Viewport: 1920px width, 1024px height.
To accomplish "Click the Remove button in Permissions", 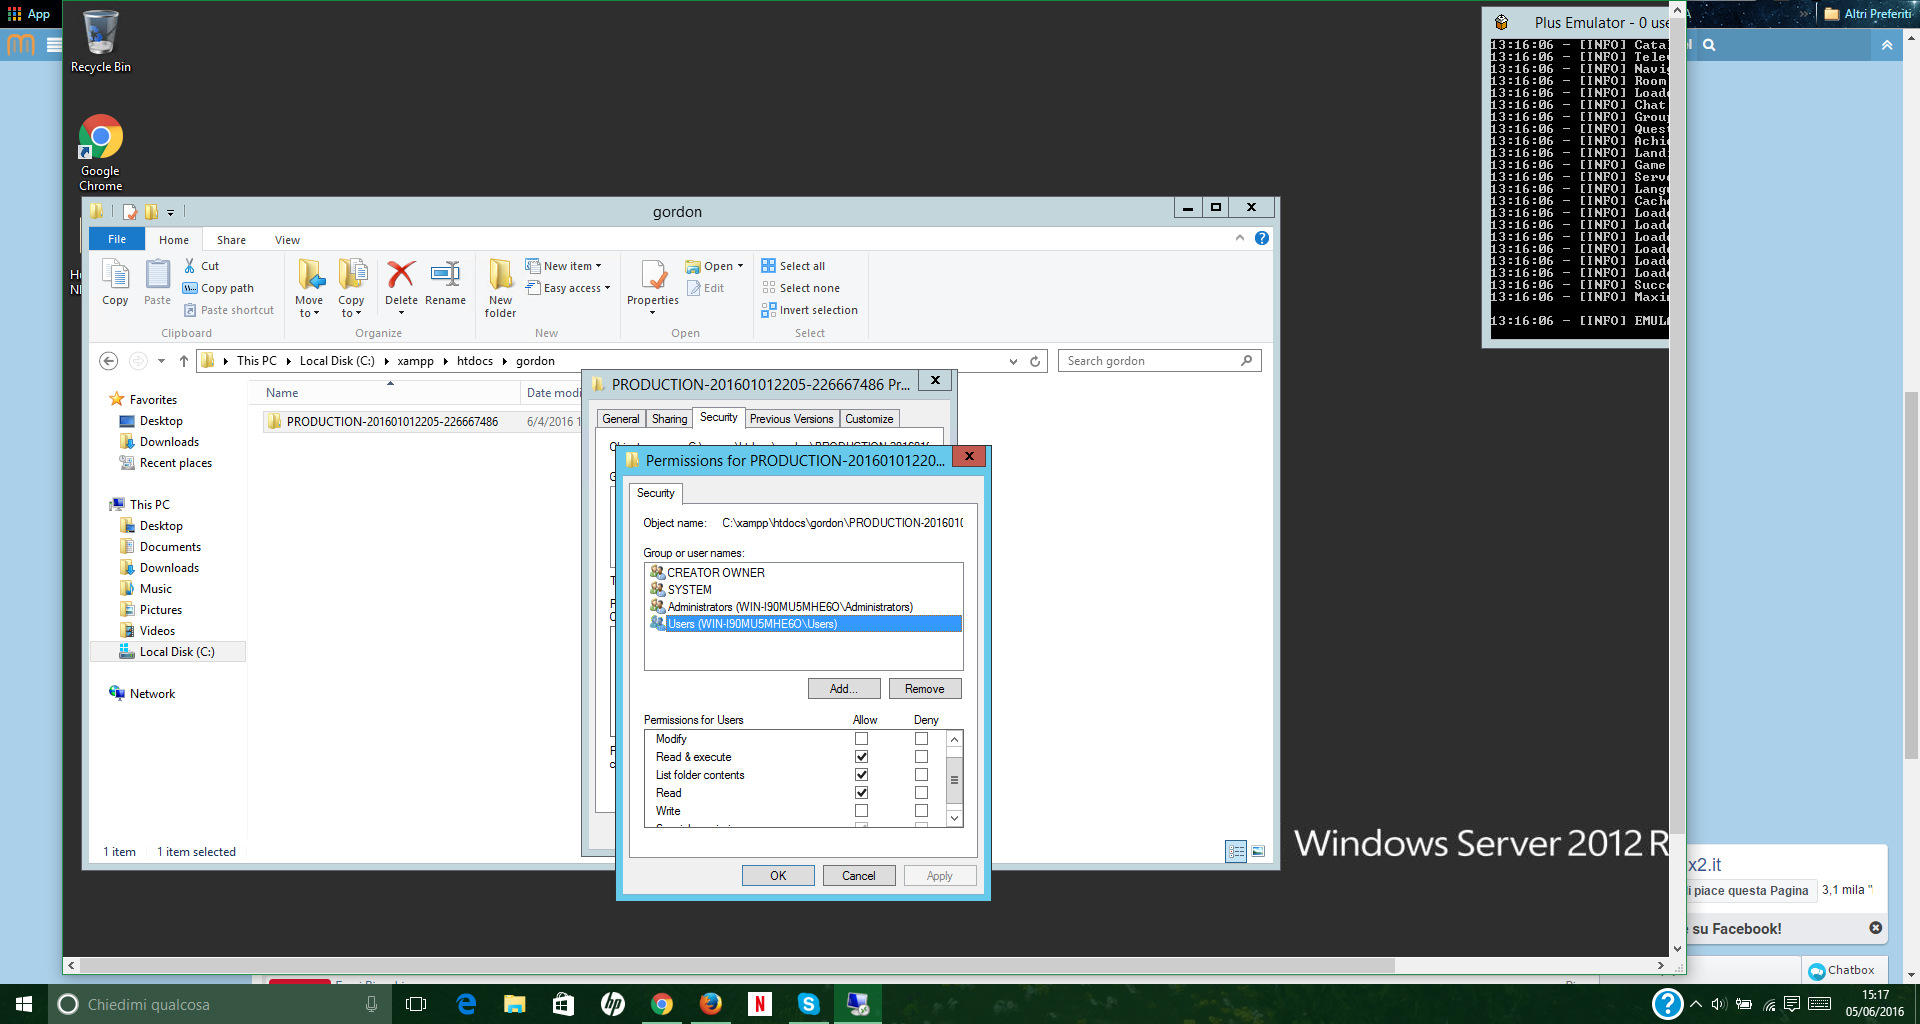I will (925, 689).
